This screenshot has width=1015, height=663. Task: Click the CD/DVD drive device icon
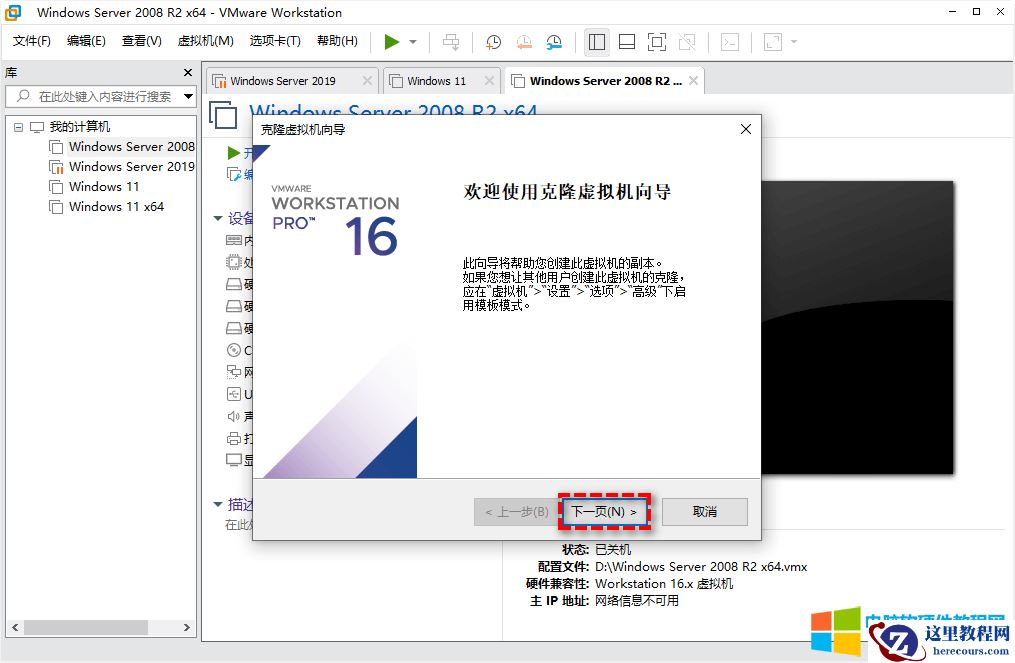tap(234, 350)
